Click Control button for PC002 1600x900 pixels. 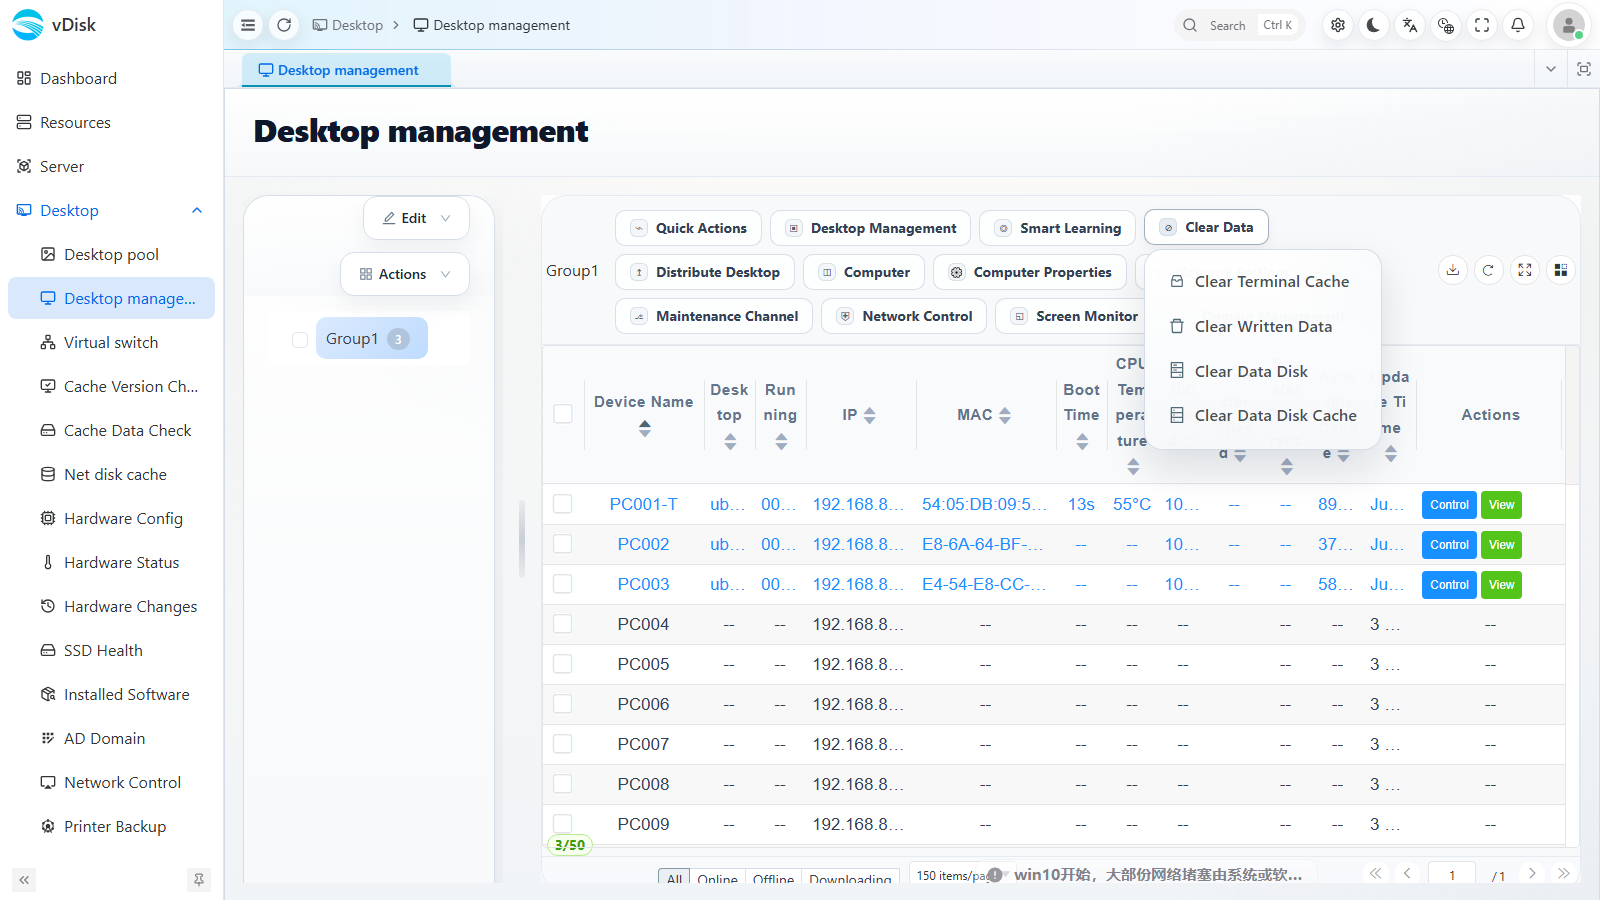(1449, 545)
